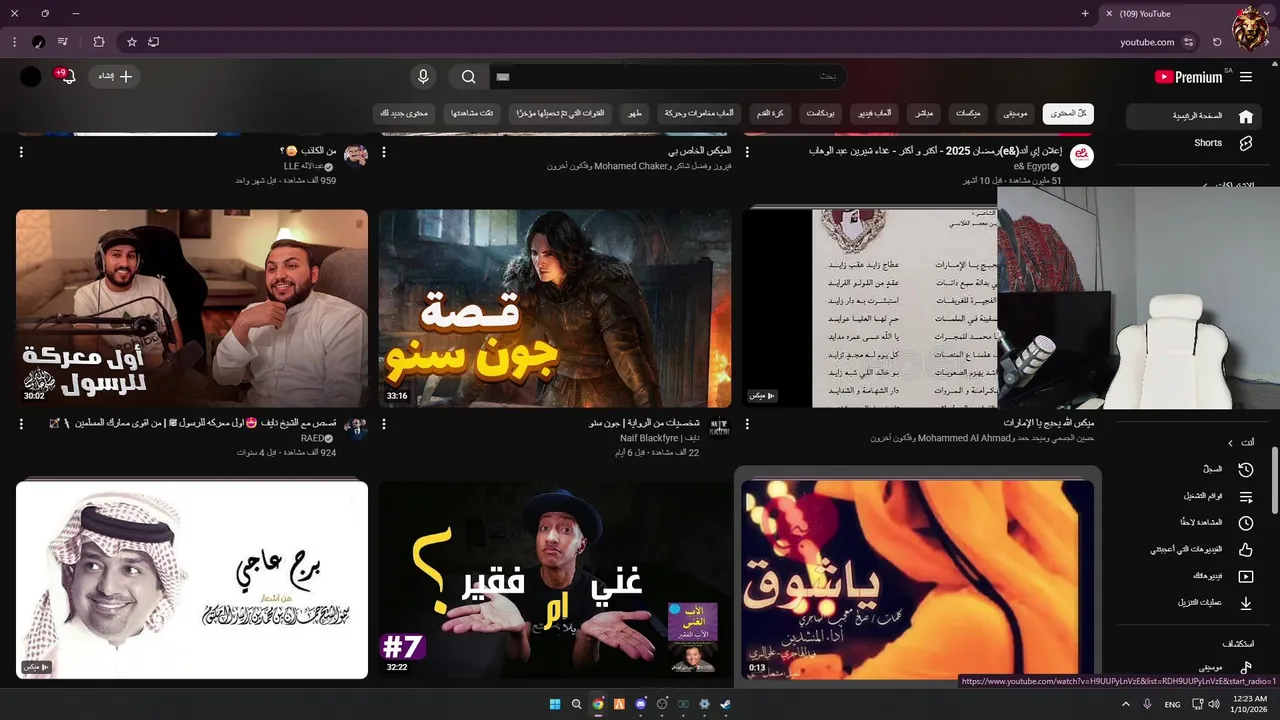Open title الميكس الخاص بي

[x=698, y=151]
